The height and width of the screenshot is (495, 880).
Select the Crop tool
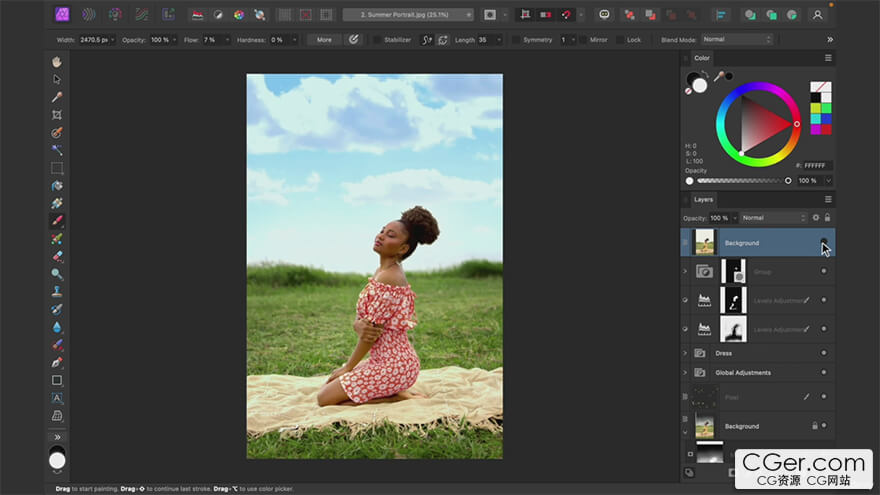(x=57, y=115)
